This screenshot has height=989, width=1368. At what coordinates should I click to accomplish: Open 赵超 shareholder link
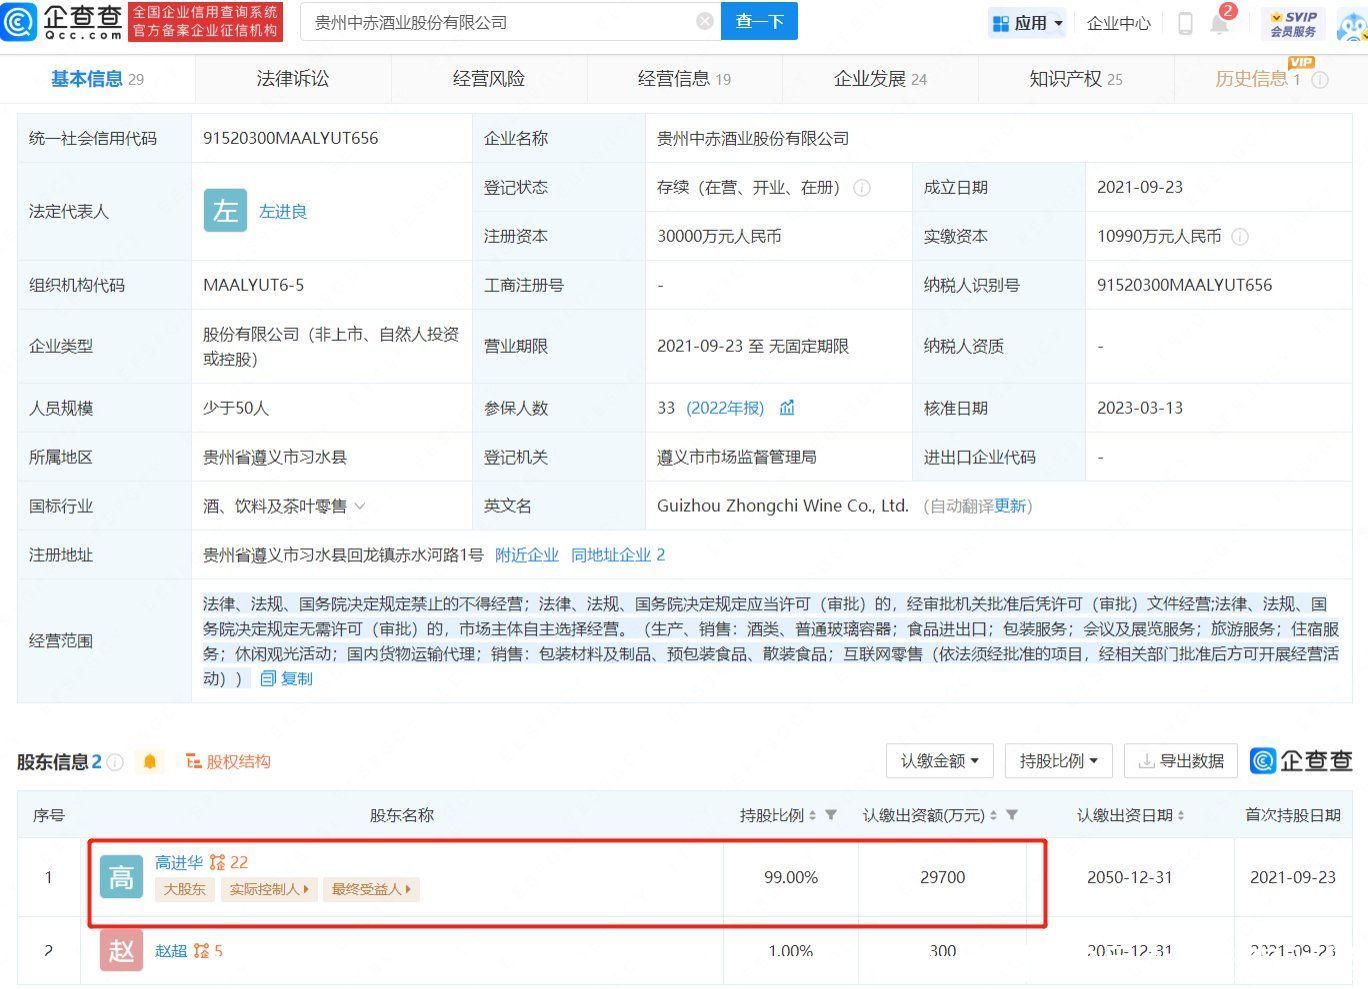click(x=171, y=950)
